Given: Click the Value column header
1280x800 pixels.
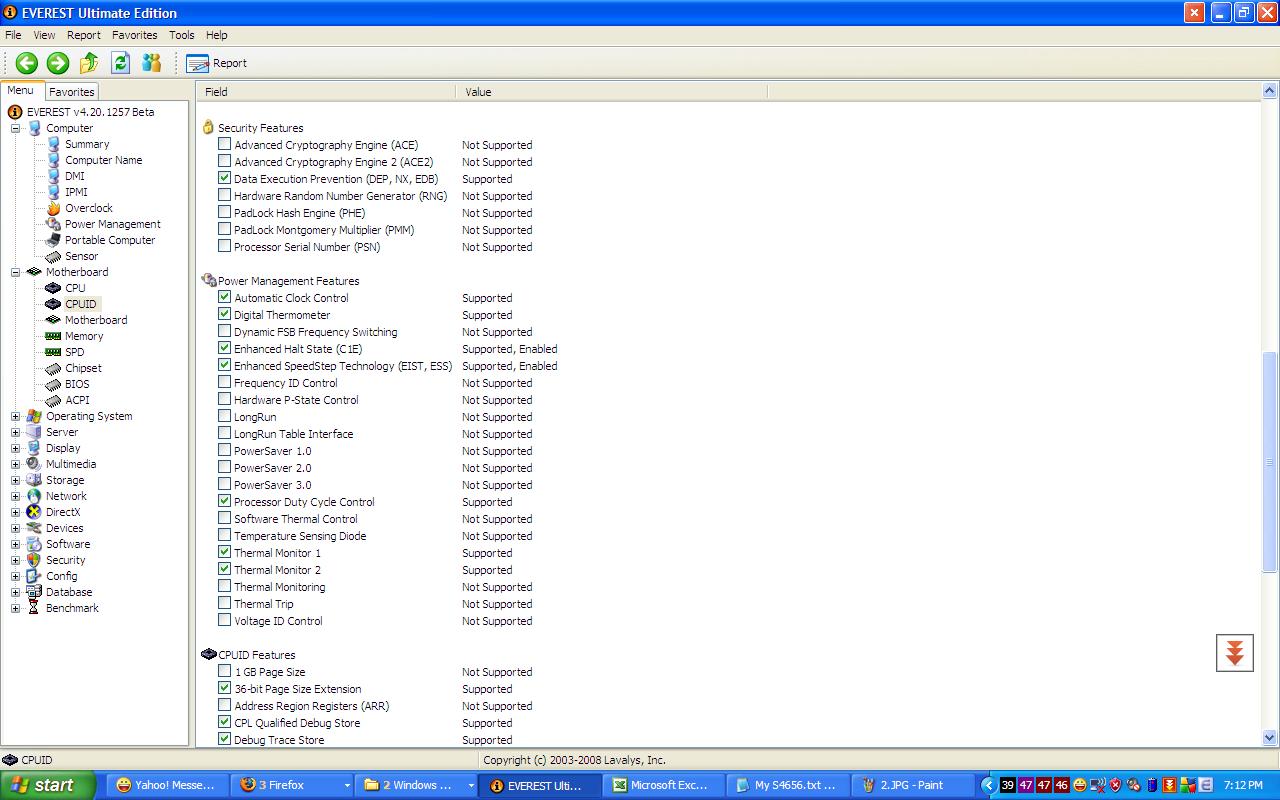Looking at the screenshot, I should [611, 91].
